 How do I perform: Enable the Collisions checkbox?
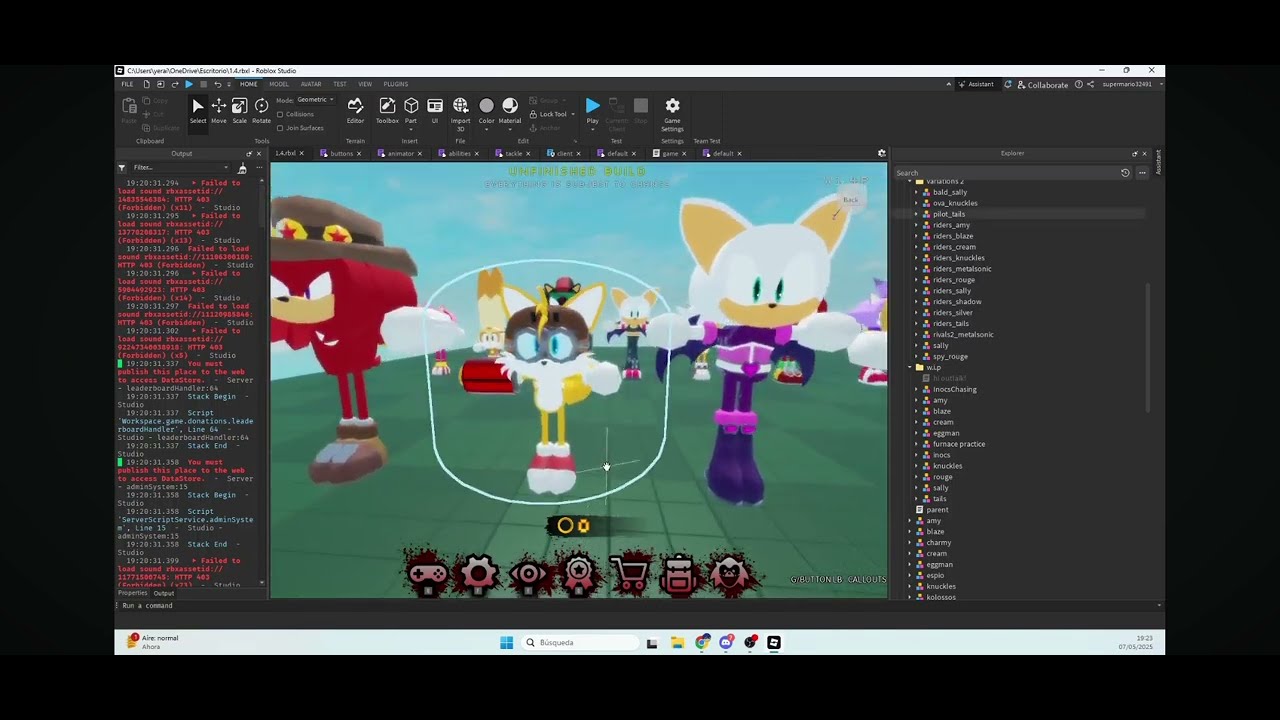pos(280,114)
